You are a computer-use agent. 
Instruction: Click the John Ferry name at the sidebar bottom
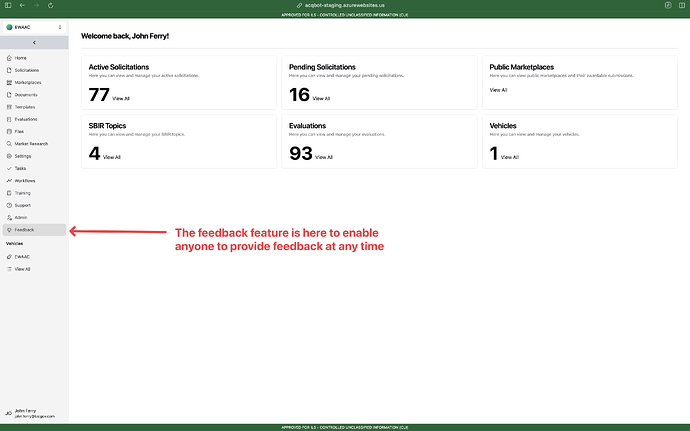tap(25, 411)
